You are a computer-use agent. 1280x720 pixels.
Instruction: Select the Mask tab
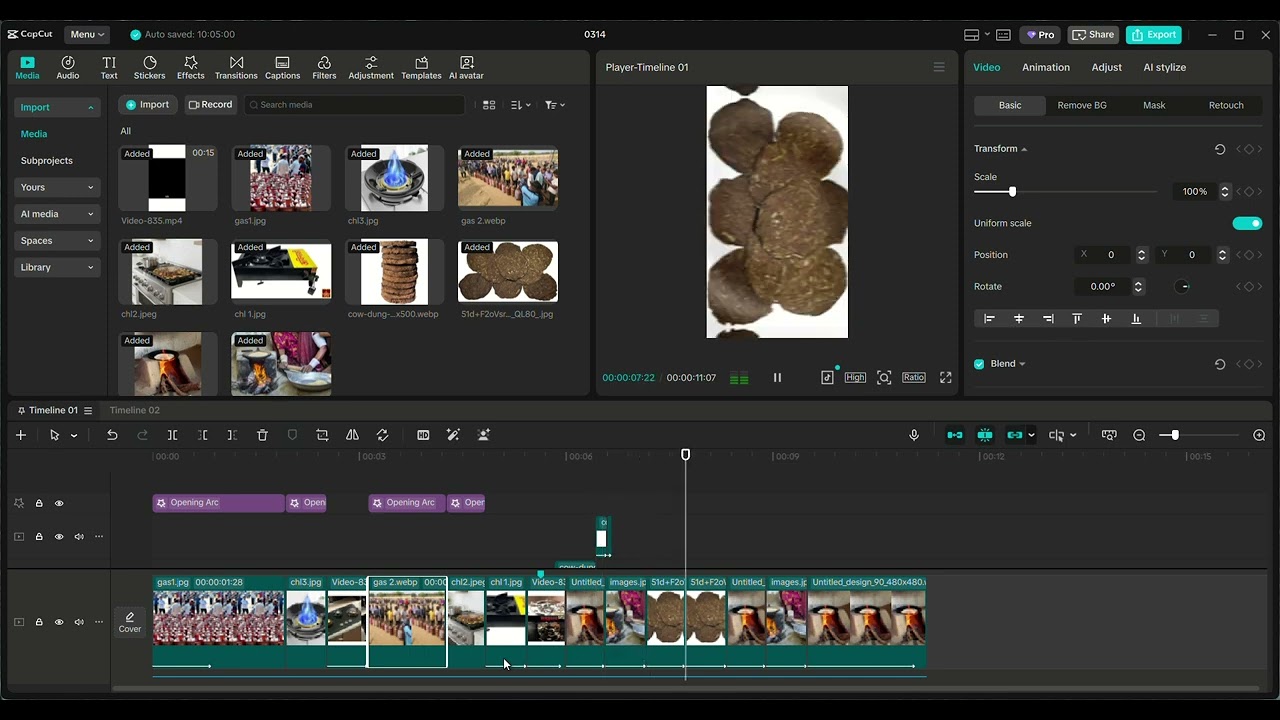(1154, 105)
